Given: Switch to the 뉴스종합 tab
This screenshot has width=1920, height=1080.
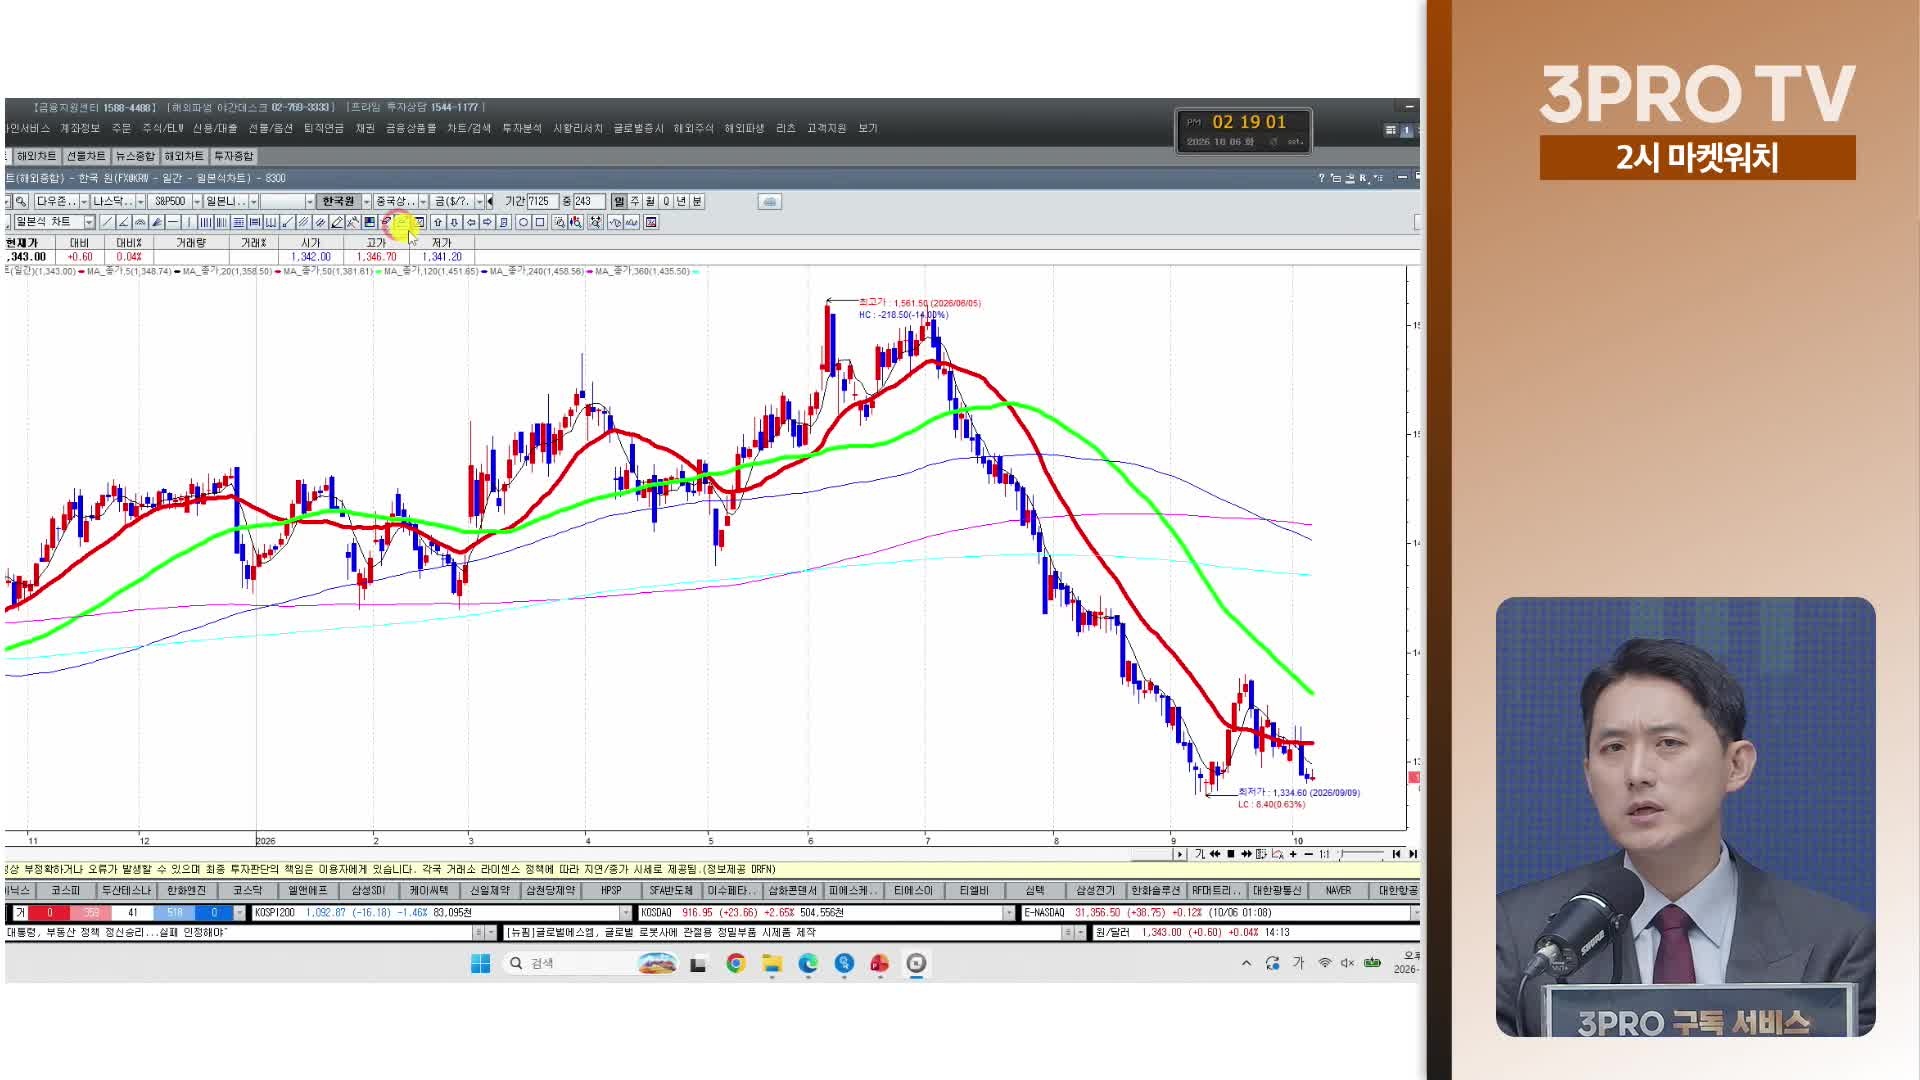Looking at the screenshot, I should 135,156.
